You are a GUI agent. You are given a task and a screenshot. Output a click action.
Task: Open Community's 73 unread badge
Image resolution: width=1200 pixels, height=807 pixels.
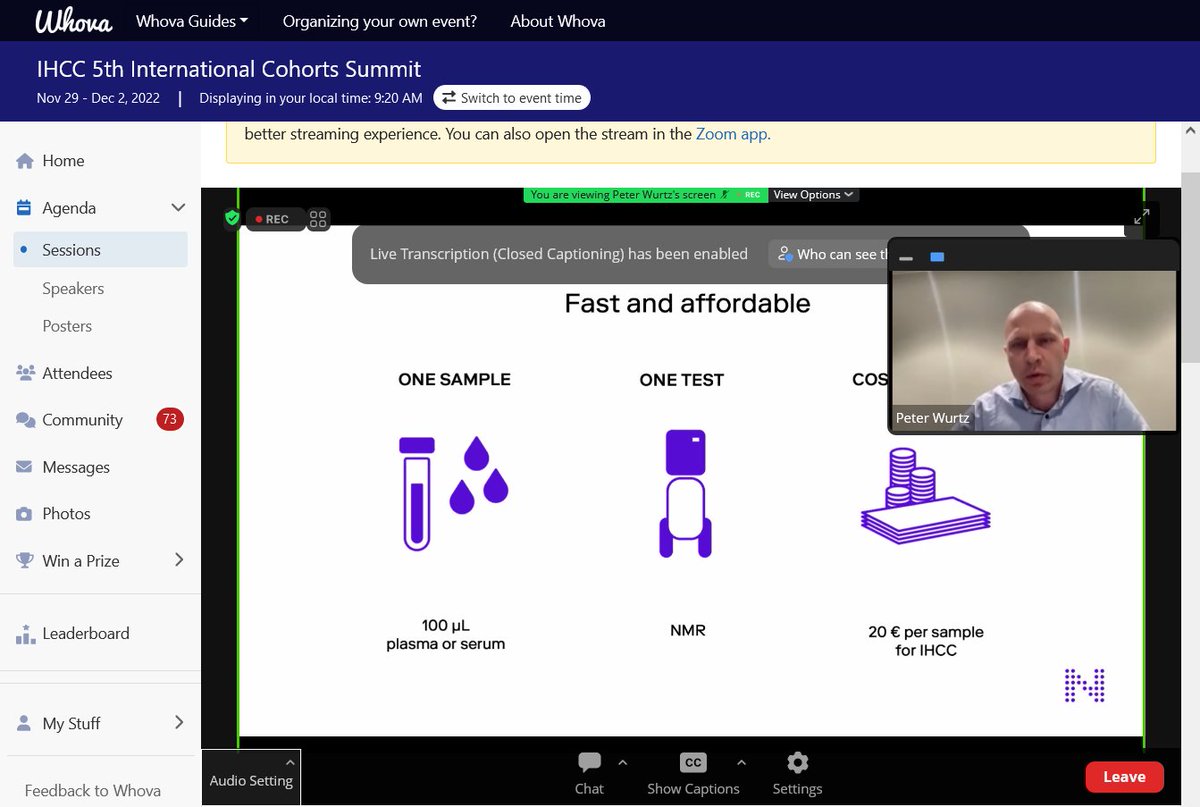tap(169, 419)
